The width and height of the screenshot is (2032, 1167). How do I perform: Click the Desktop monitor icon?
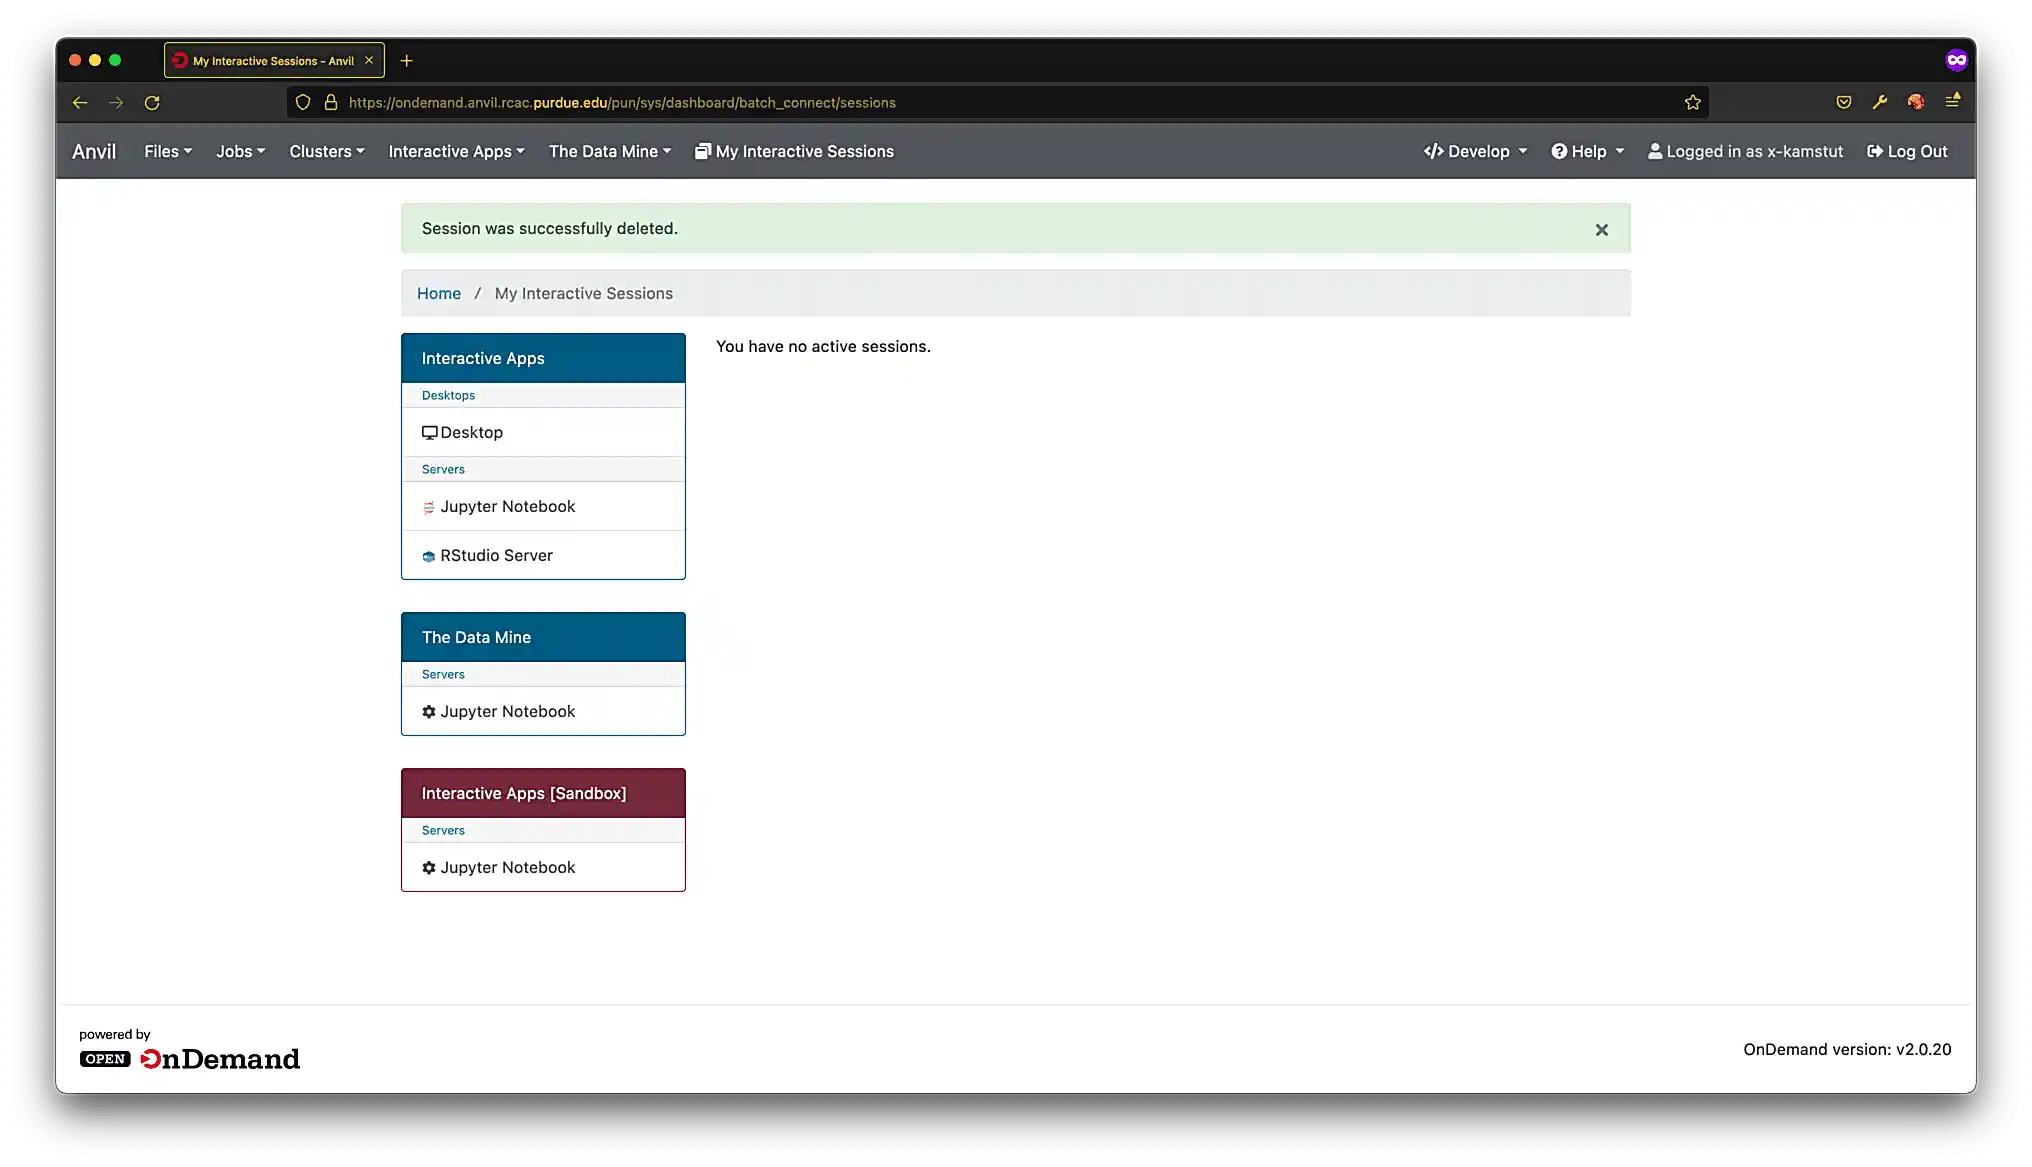tap(428, 431)
